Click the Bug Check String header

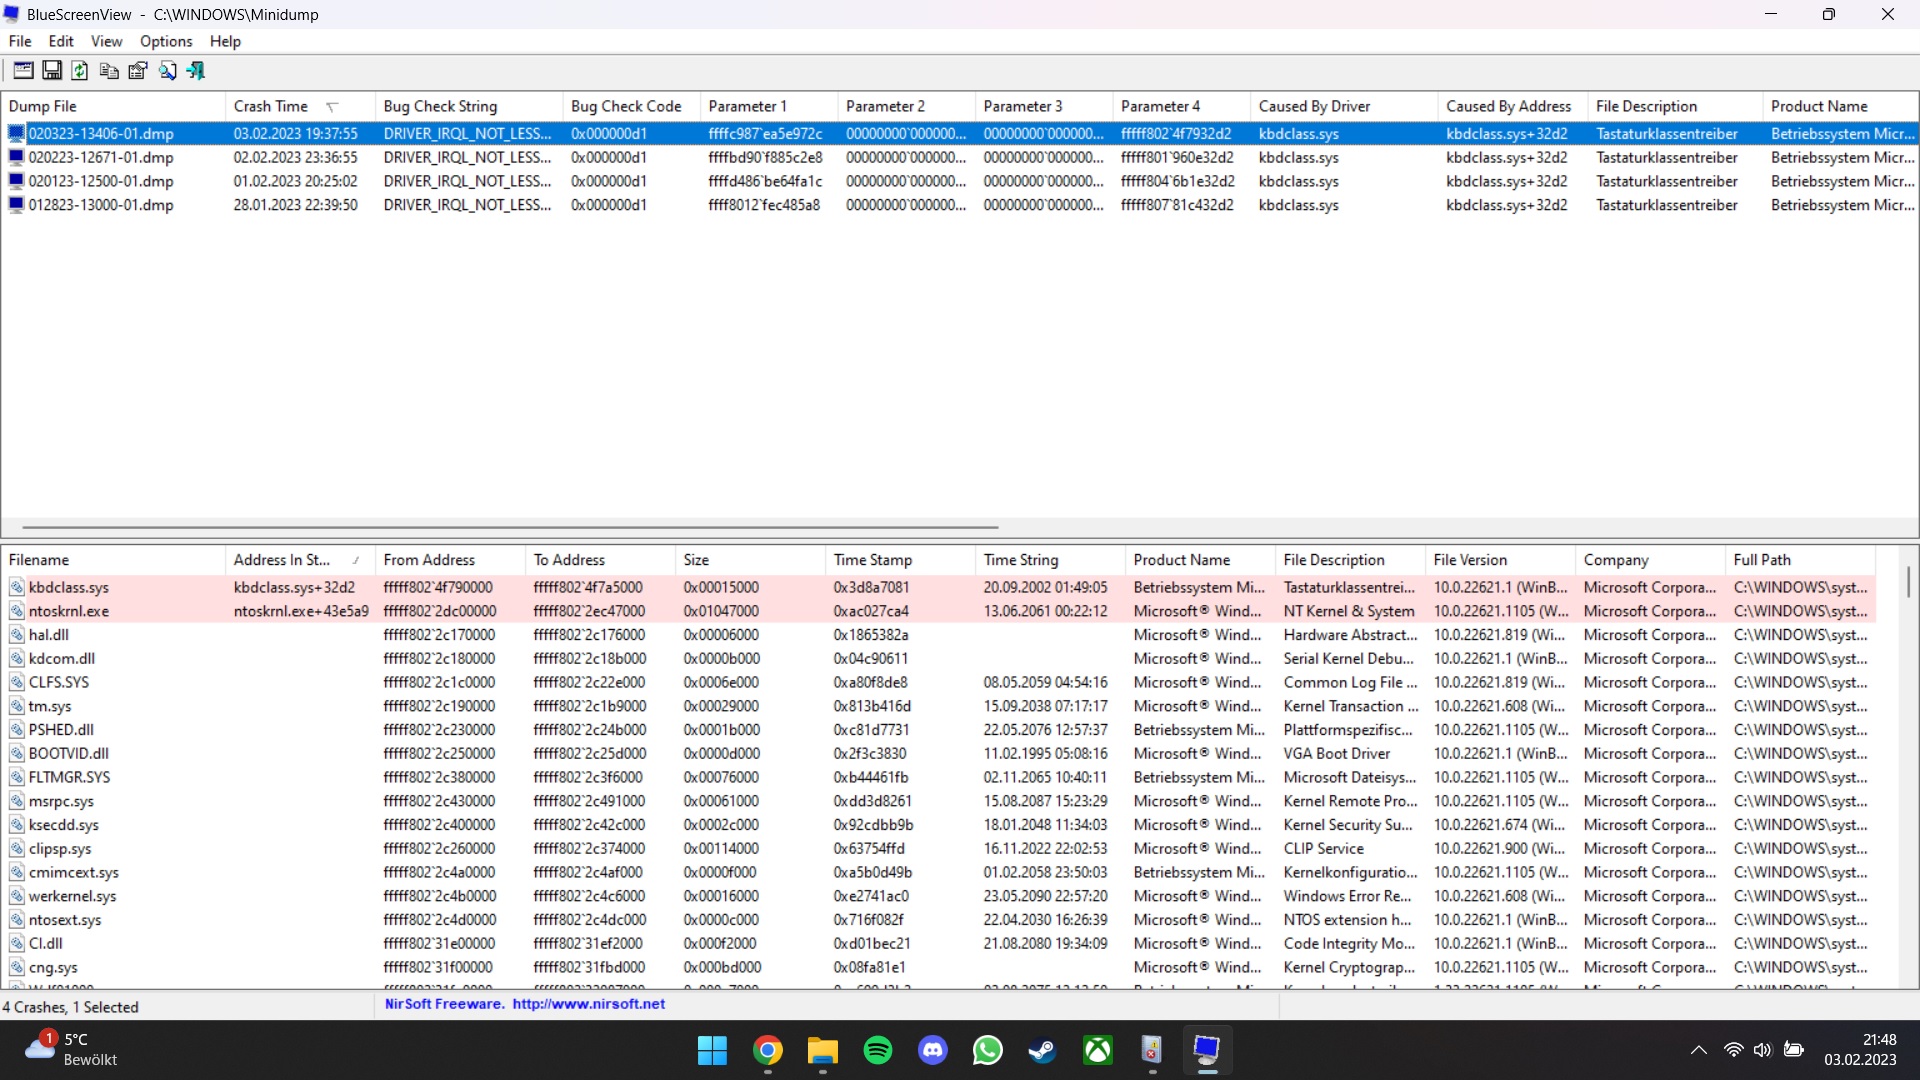point(440,106)
